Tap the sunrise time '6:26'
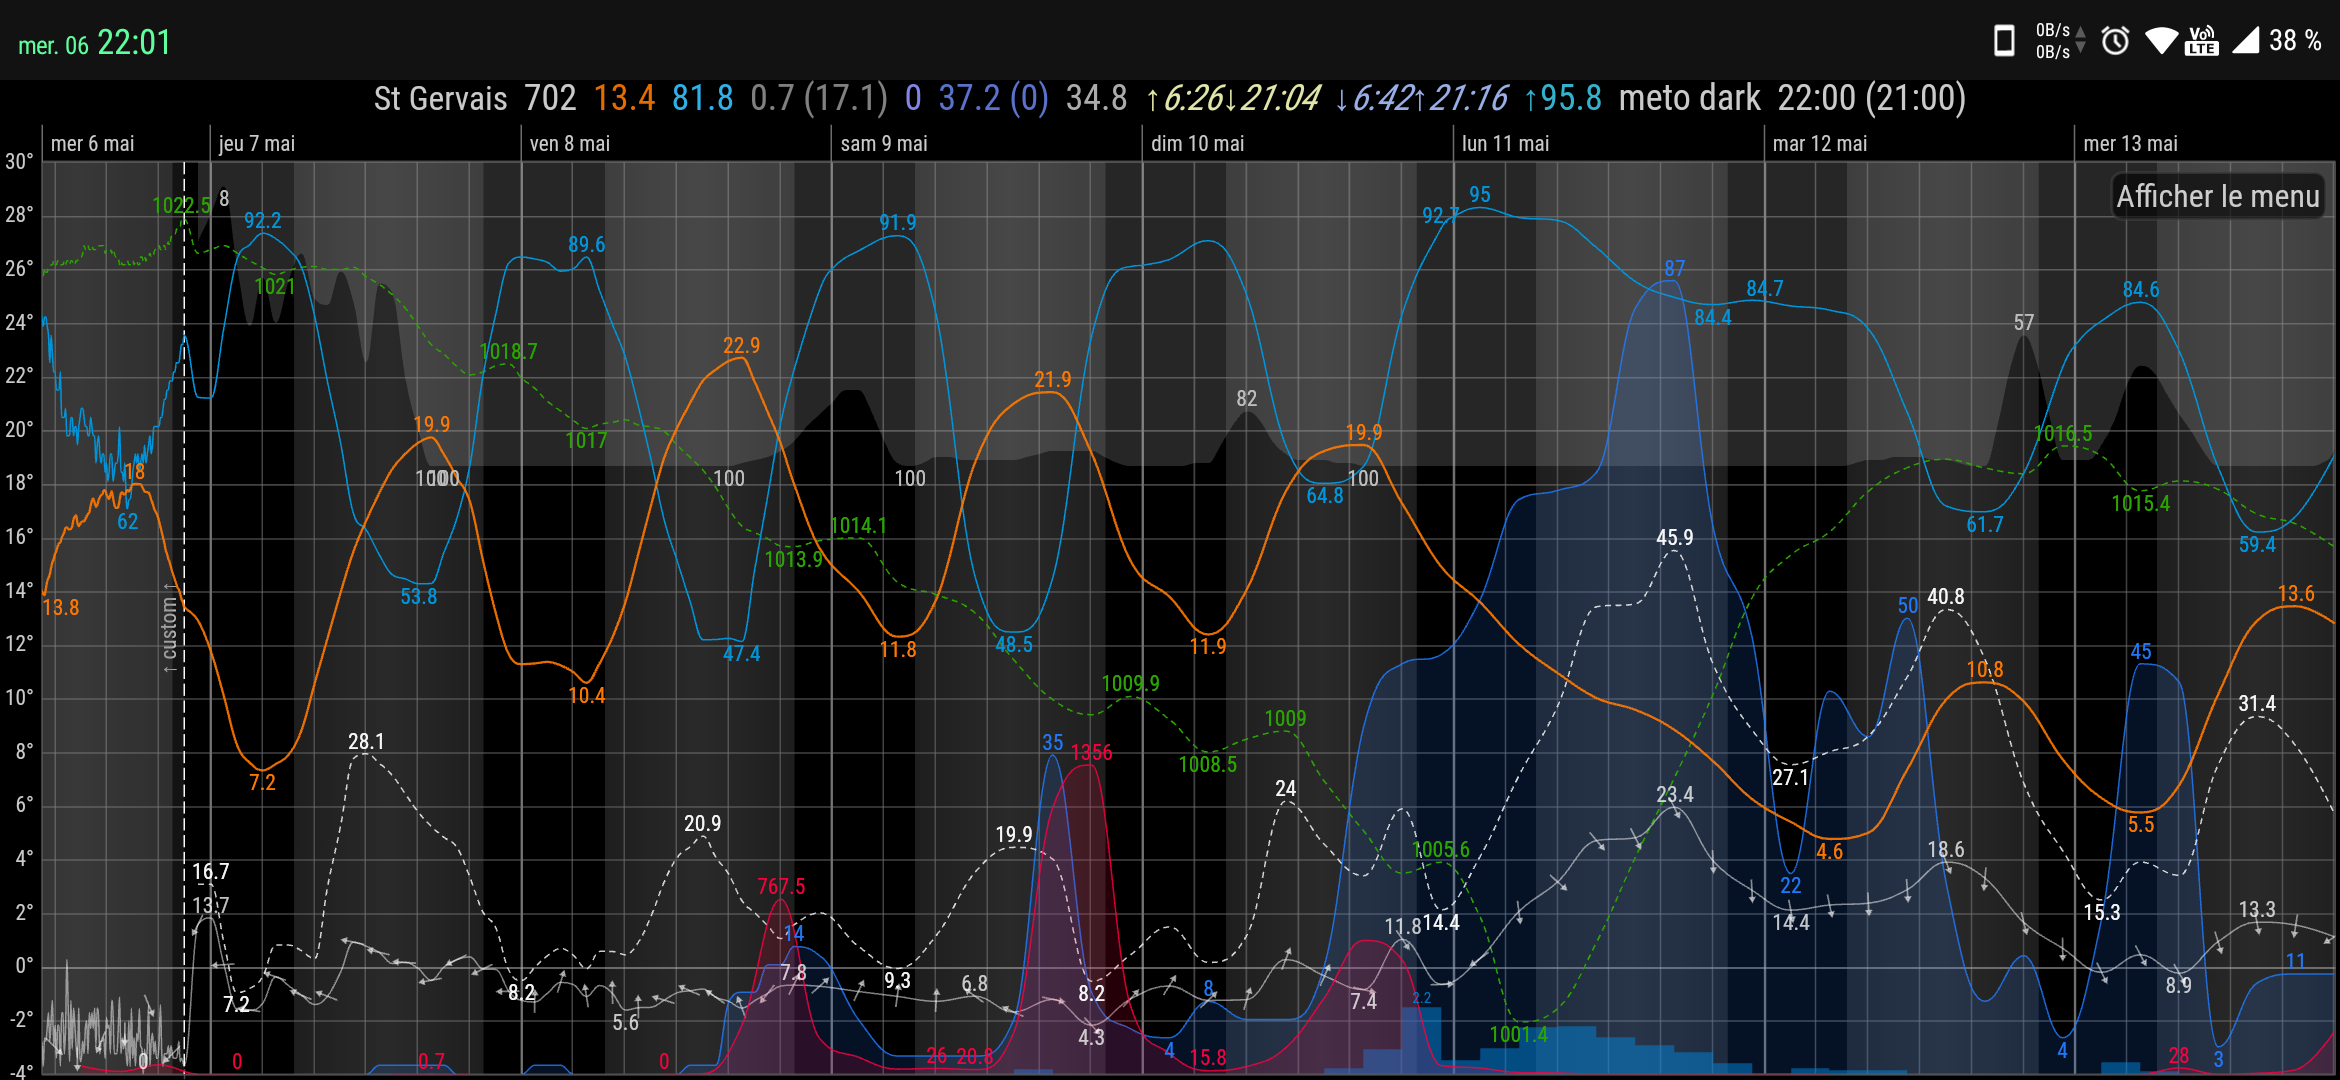Viewport: 2340px width, 1080px height. 1194,98
